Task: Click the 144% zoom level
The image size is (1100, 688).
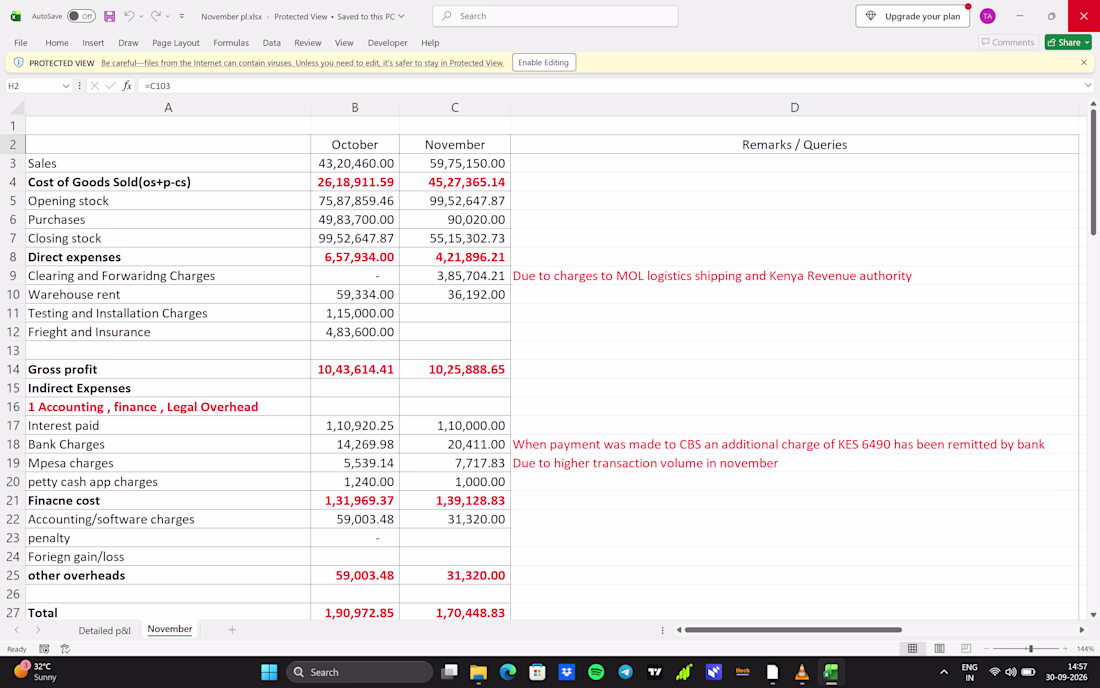Action: (x=1085, y=649)
